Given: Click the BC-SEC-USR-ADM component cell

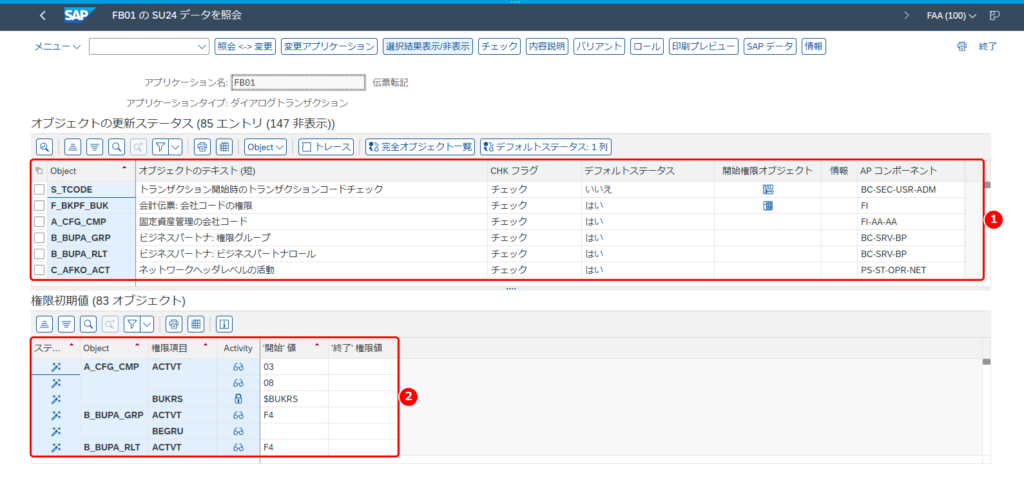Looking at the screenshot, I should [x=910, y=189].
